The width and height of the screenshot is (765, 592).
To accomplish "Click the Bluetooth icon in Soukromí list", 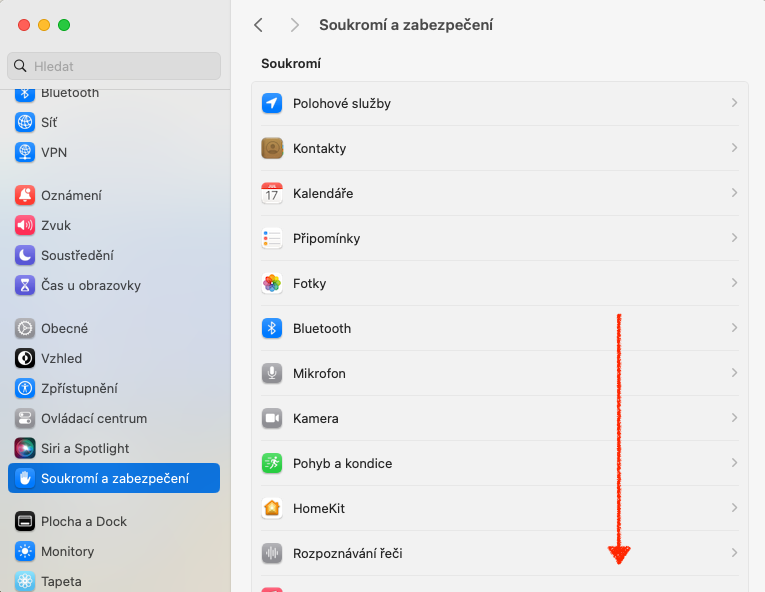I will (272, 328).
